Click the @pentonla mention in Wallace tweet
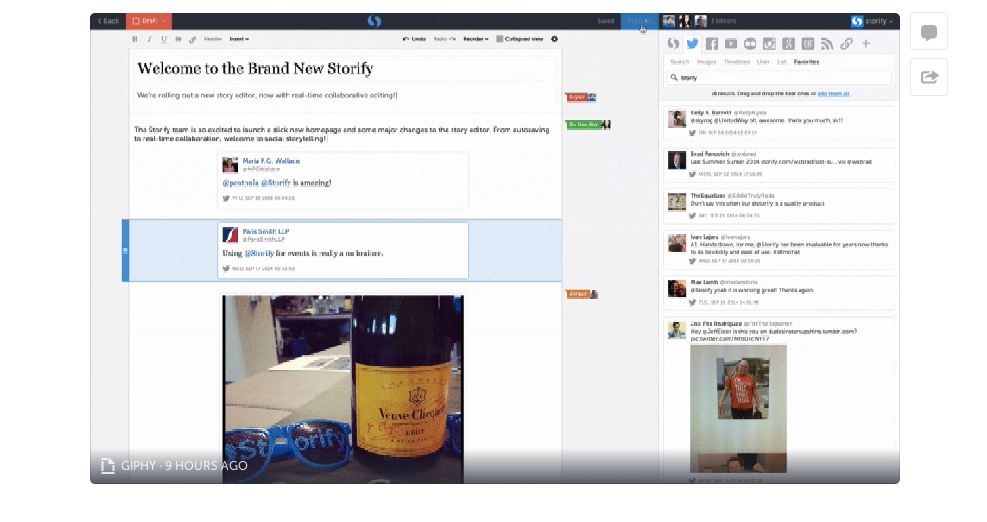Viewport: 987px width, 522px height. click(240, 183)
